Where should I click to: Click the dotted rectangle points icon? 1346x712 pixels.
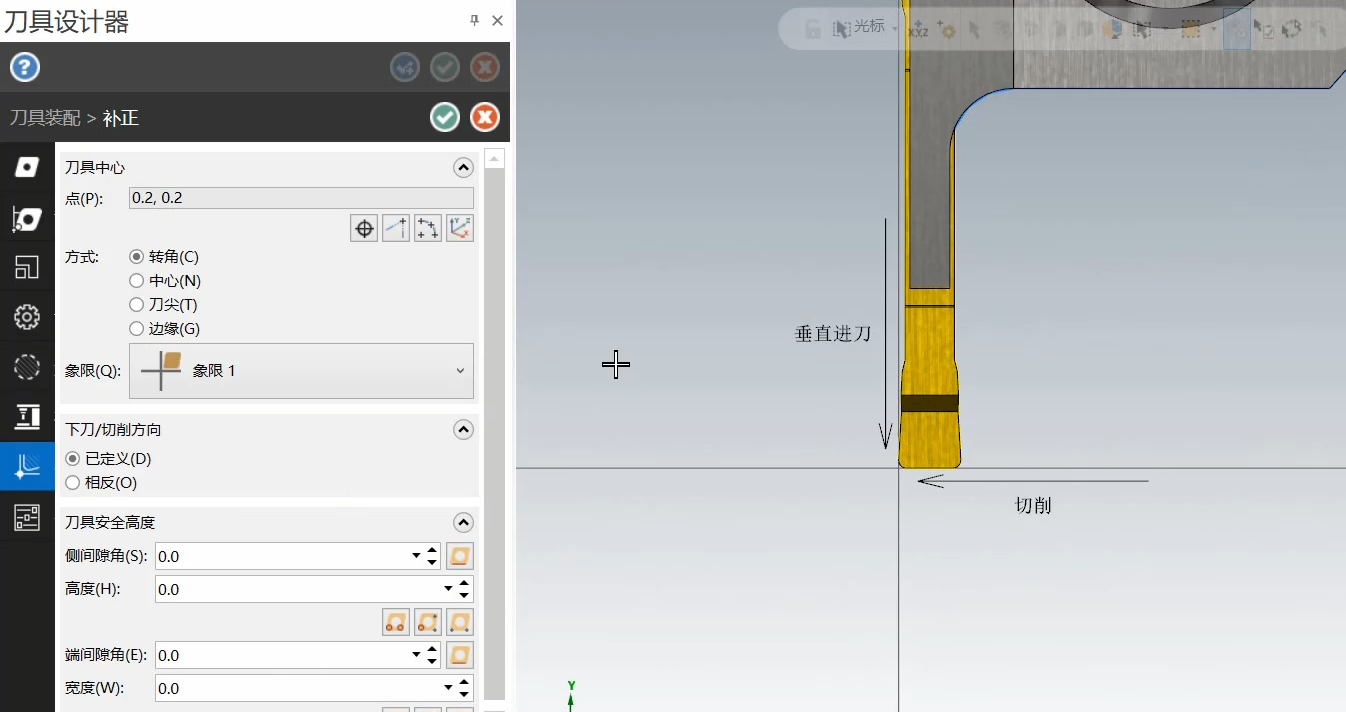coord(428,228)
